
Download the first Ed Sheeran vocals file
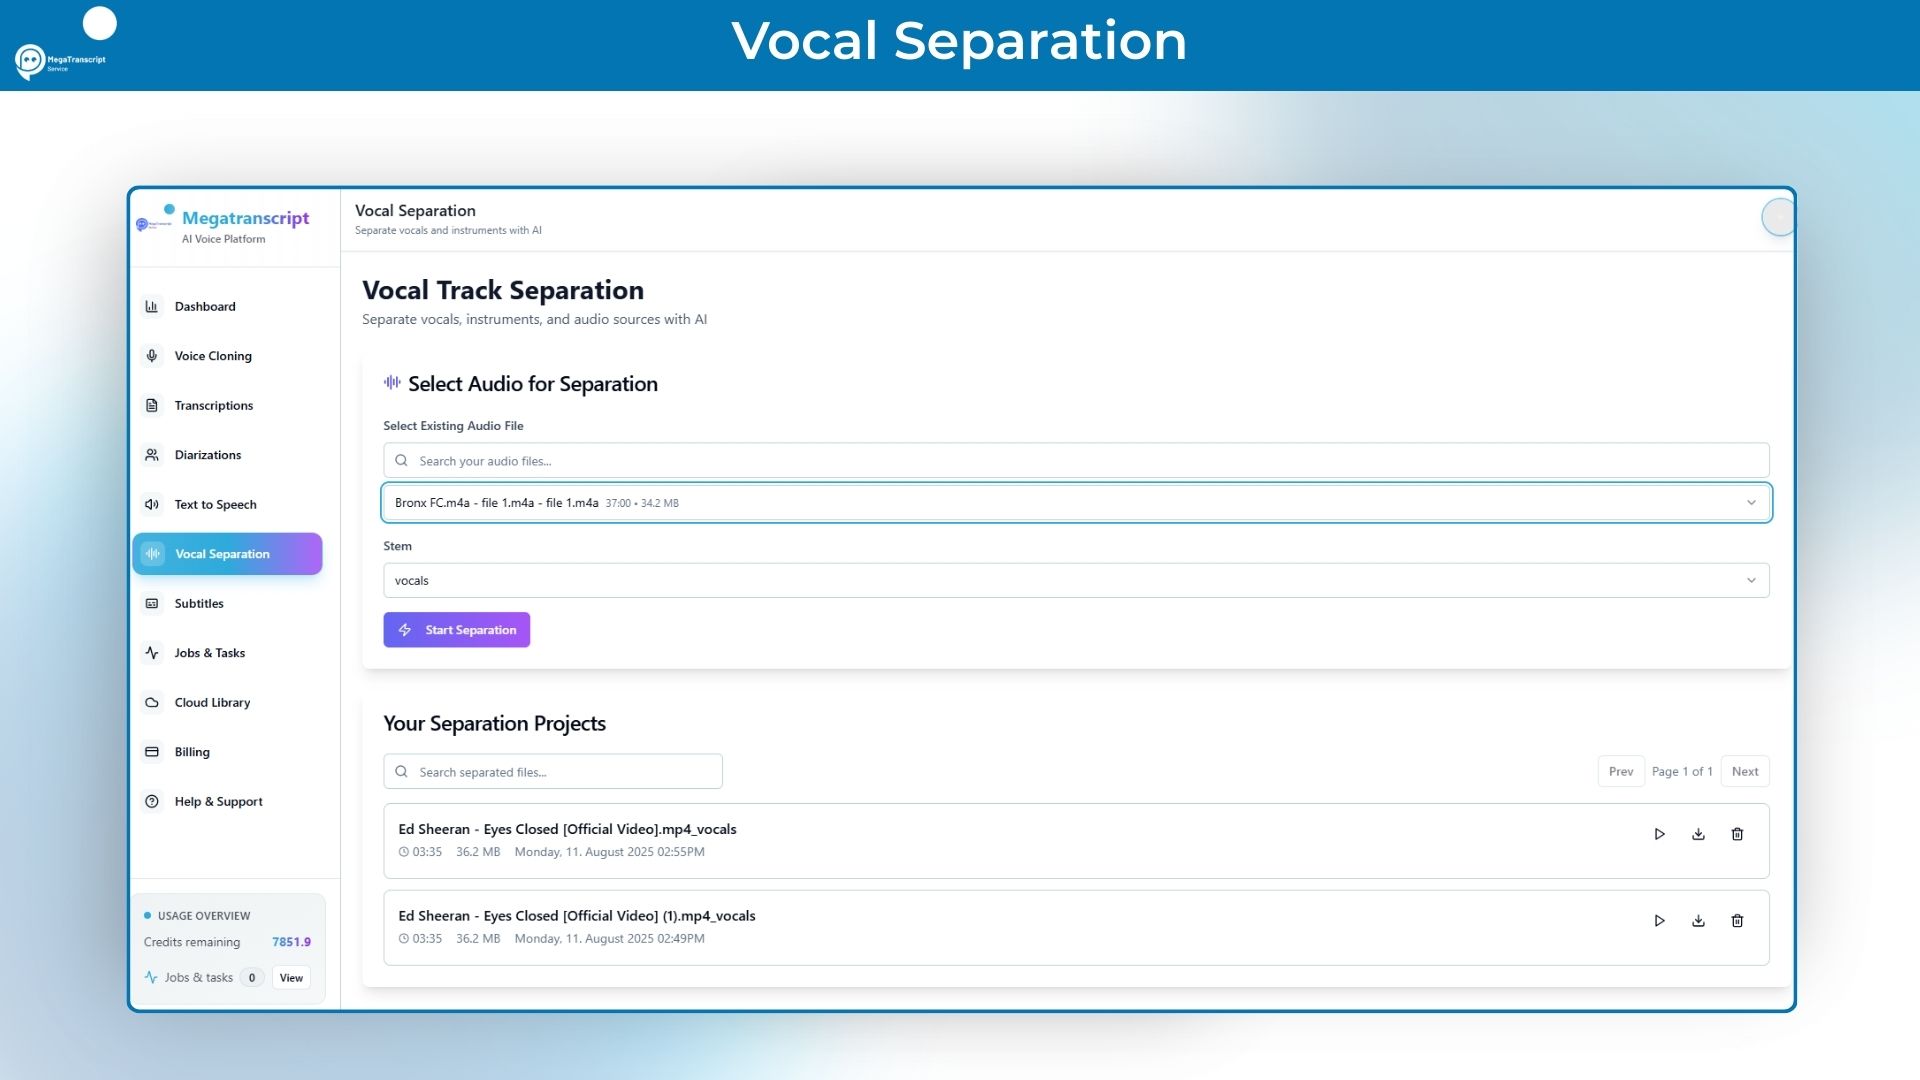(x=1699, y=833)
